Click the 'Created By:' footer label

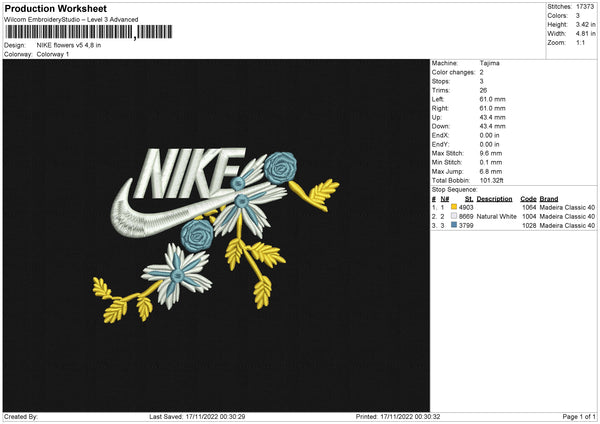[x=21, y=416]
